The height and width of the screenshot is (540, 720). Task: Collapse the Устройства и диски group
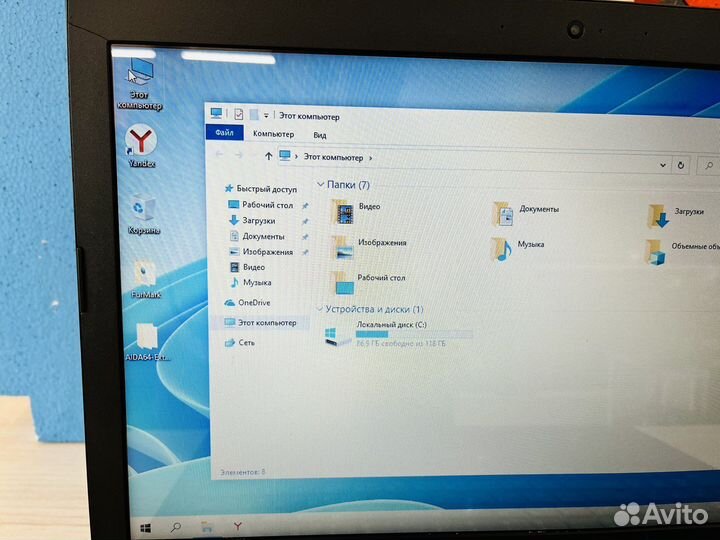pos(320,310)
